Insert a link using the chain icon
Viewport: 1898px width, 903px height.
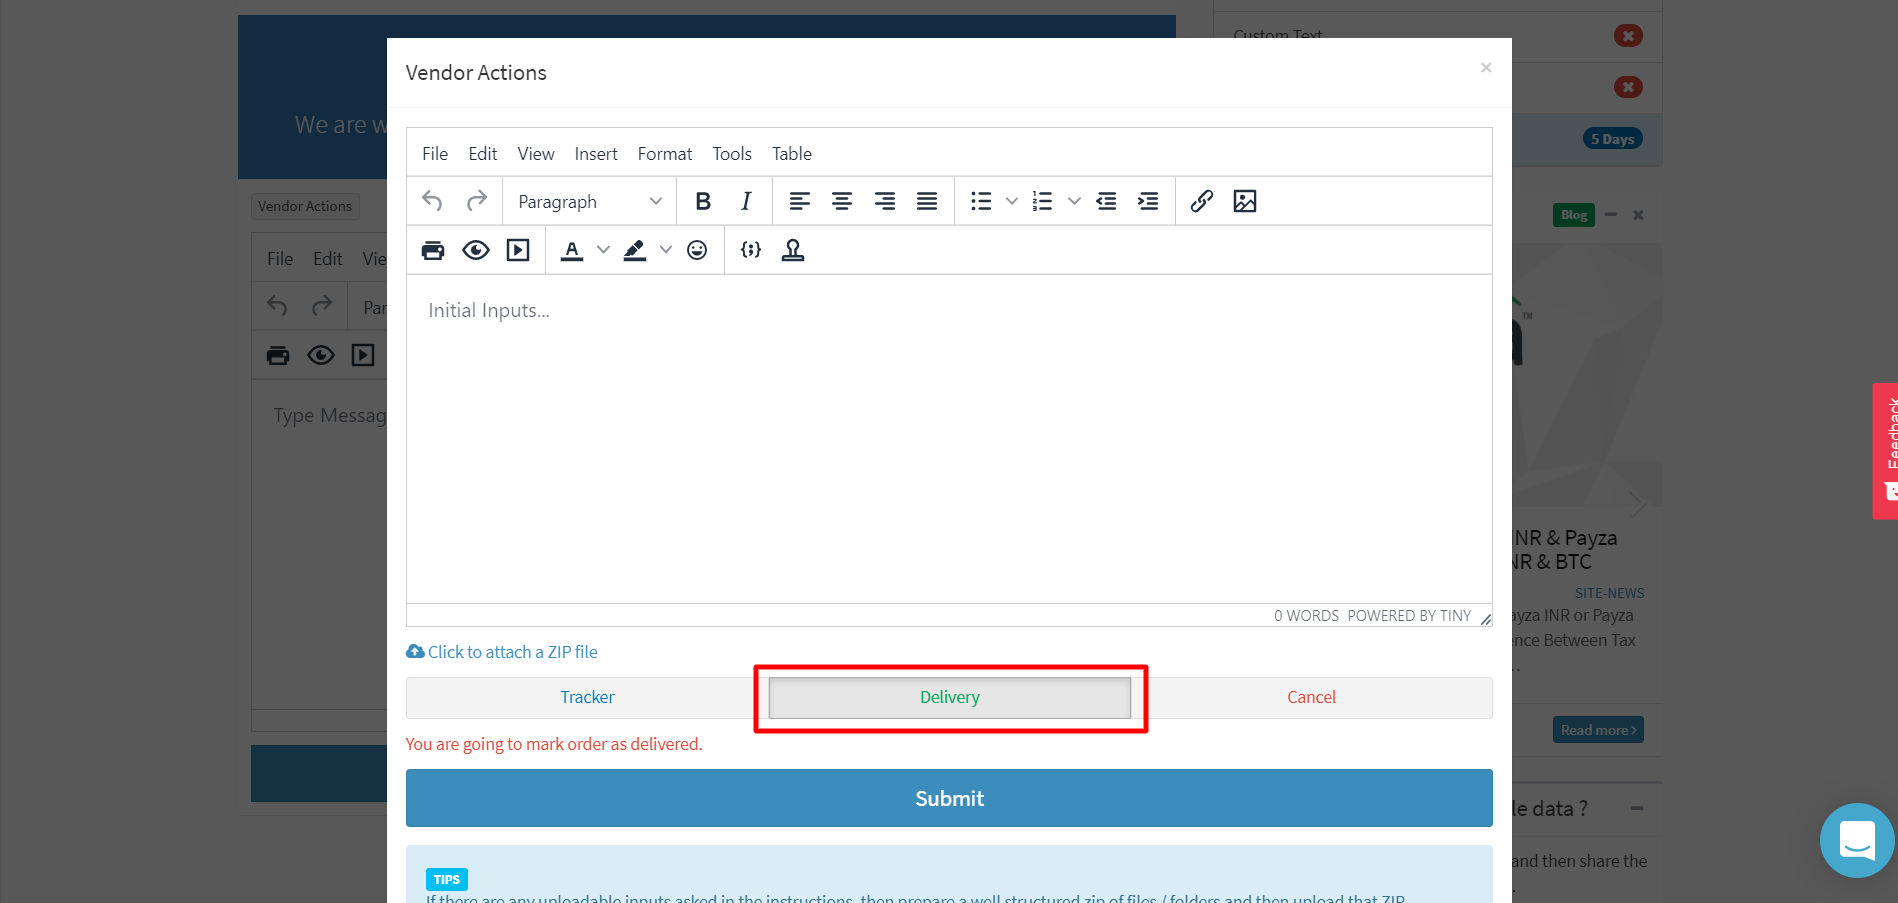click(1201, 201)
